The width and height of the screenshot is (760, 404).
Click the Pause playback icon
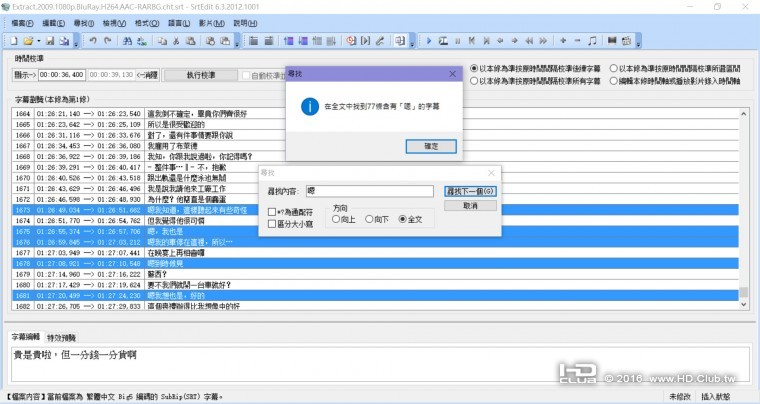[x=458, y=41]
